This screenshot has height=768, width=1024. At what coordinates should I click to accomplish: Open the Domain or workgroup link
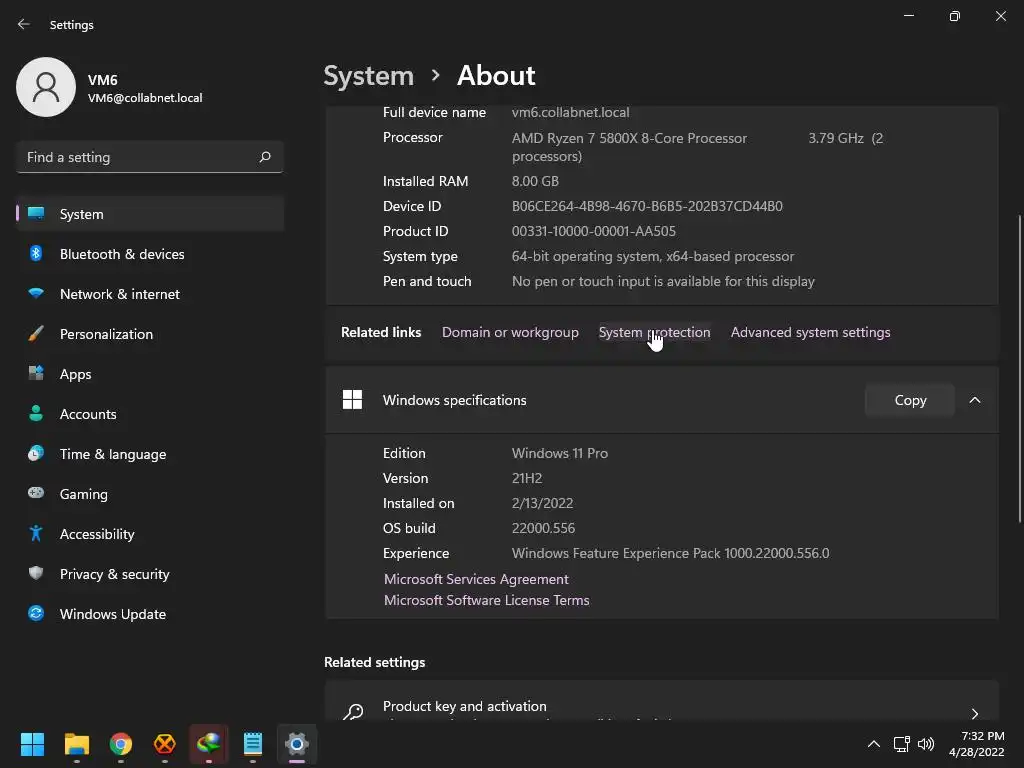510,332
